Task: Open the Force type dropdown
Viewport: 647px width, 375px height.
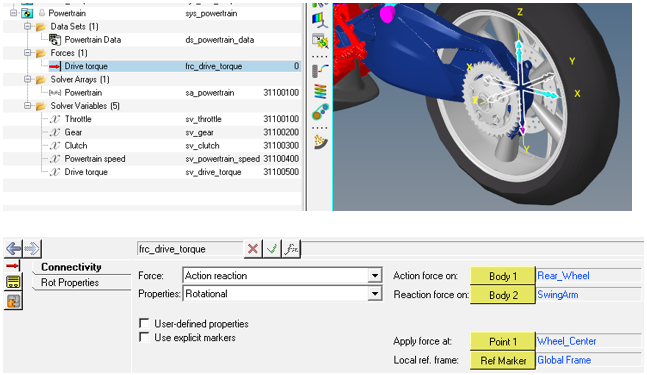Action: 375,276
